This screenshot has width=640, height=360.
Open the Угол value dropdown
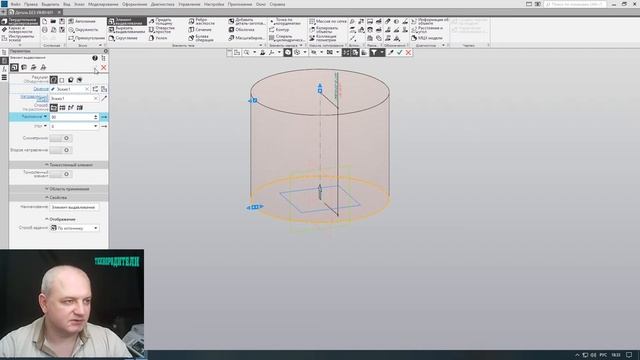point(96,126)
